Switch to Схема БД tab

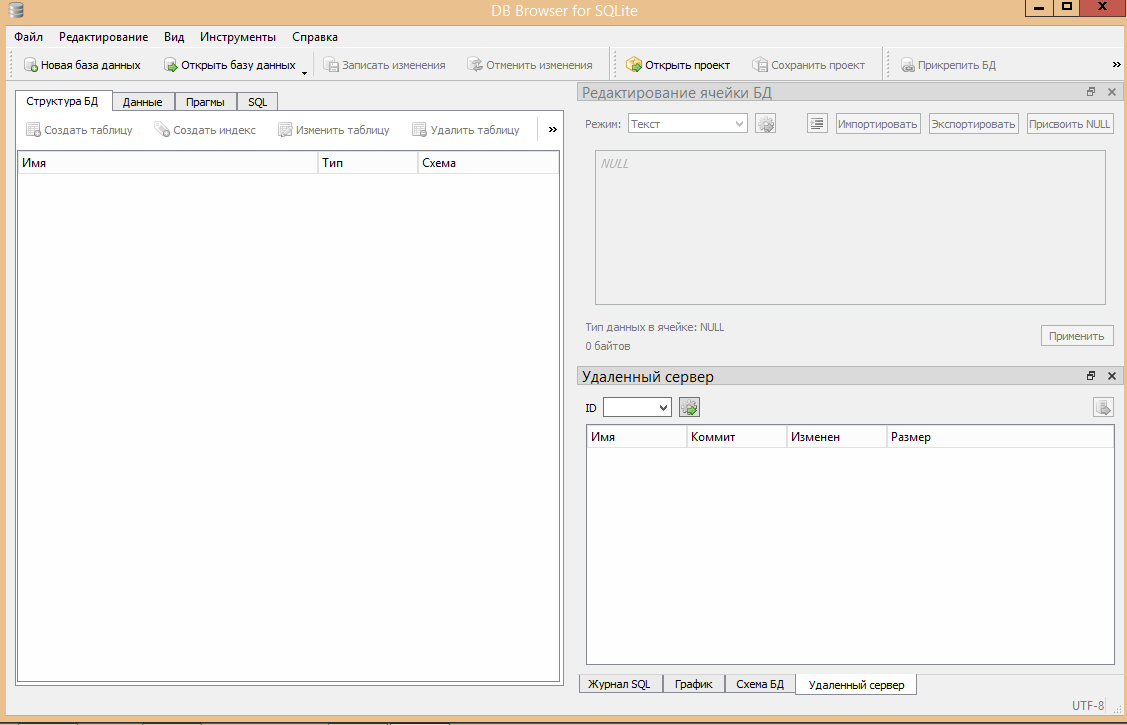(x=760, y=684)
